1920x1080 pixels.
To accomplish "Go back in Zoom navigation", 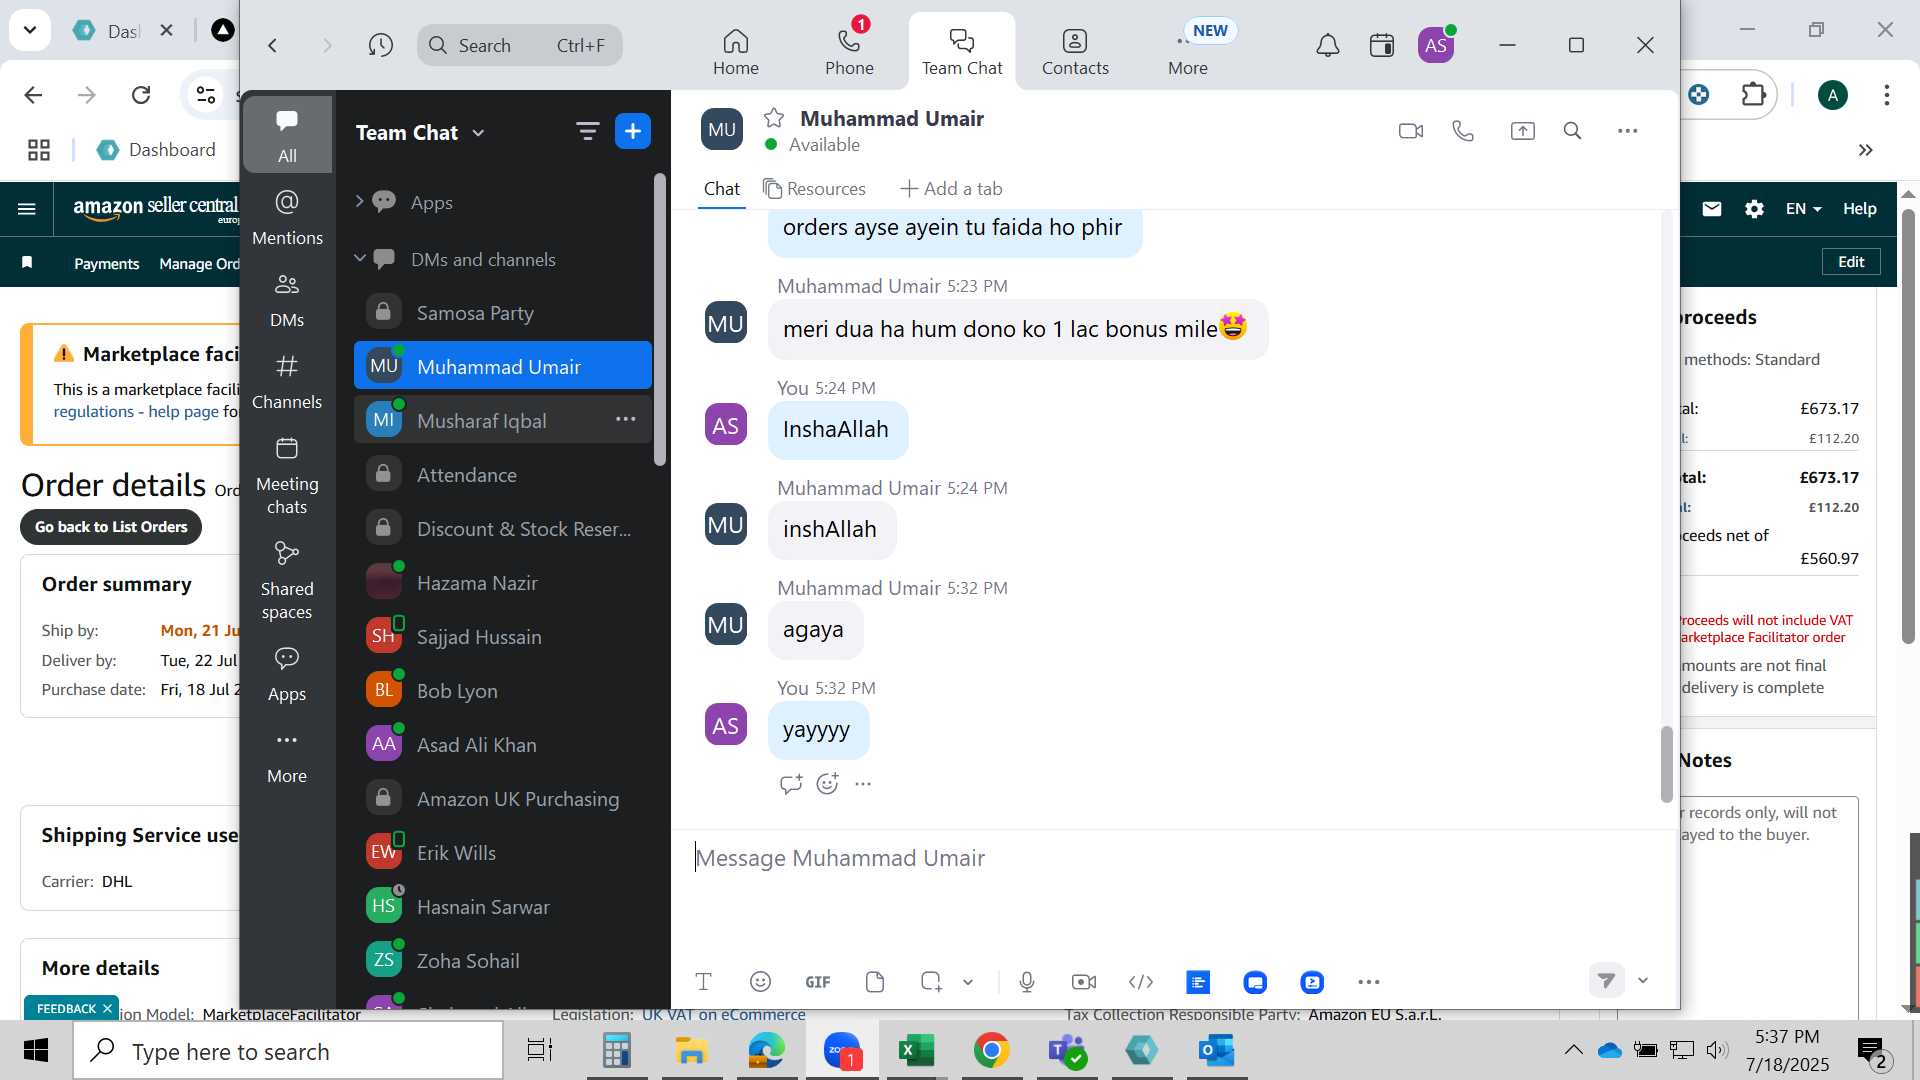I will coord(272,45).
